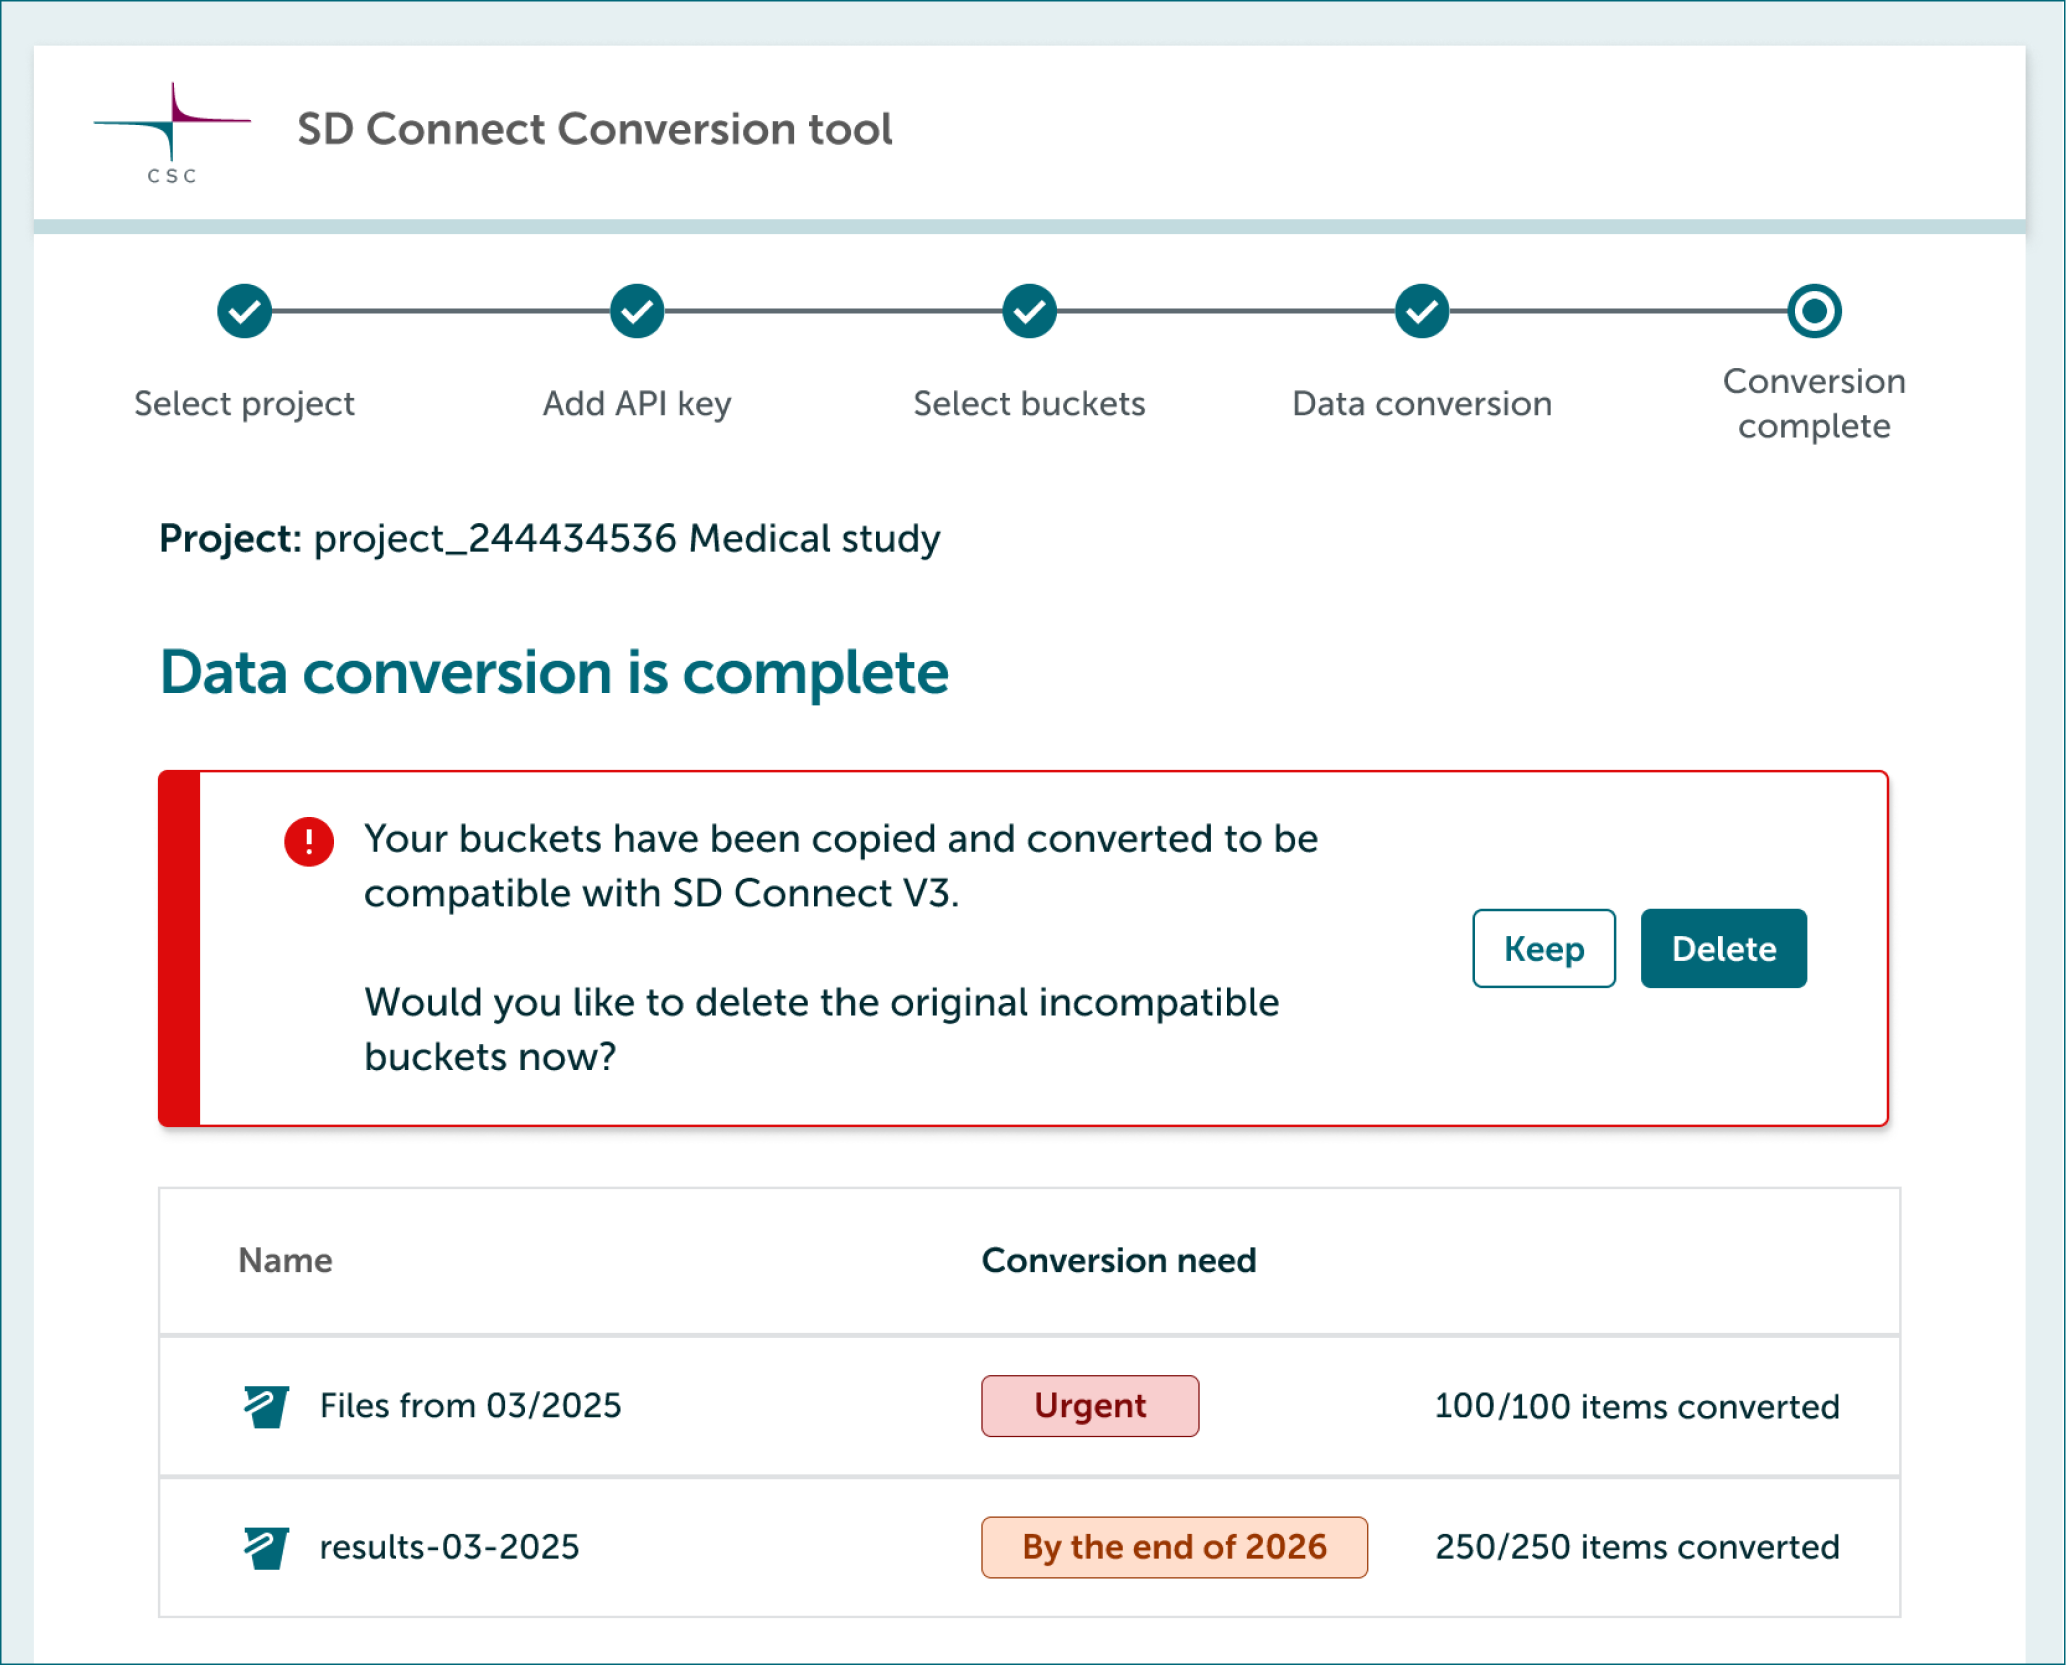Click the Add API key checkmark indicator
This screenshot has height=1665, width=2066.
click(636, 311)
